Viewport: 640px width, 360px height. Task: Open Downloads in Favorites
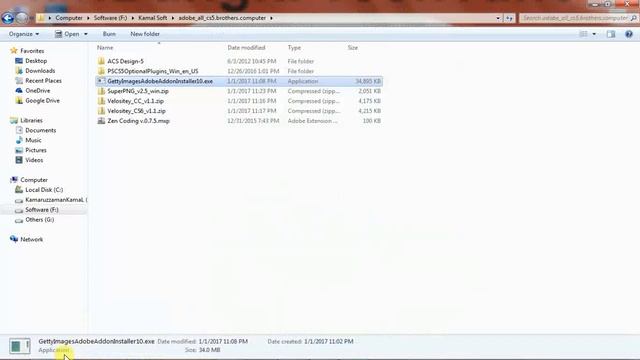[40, 71]
